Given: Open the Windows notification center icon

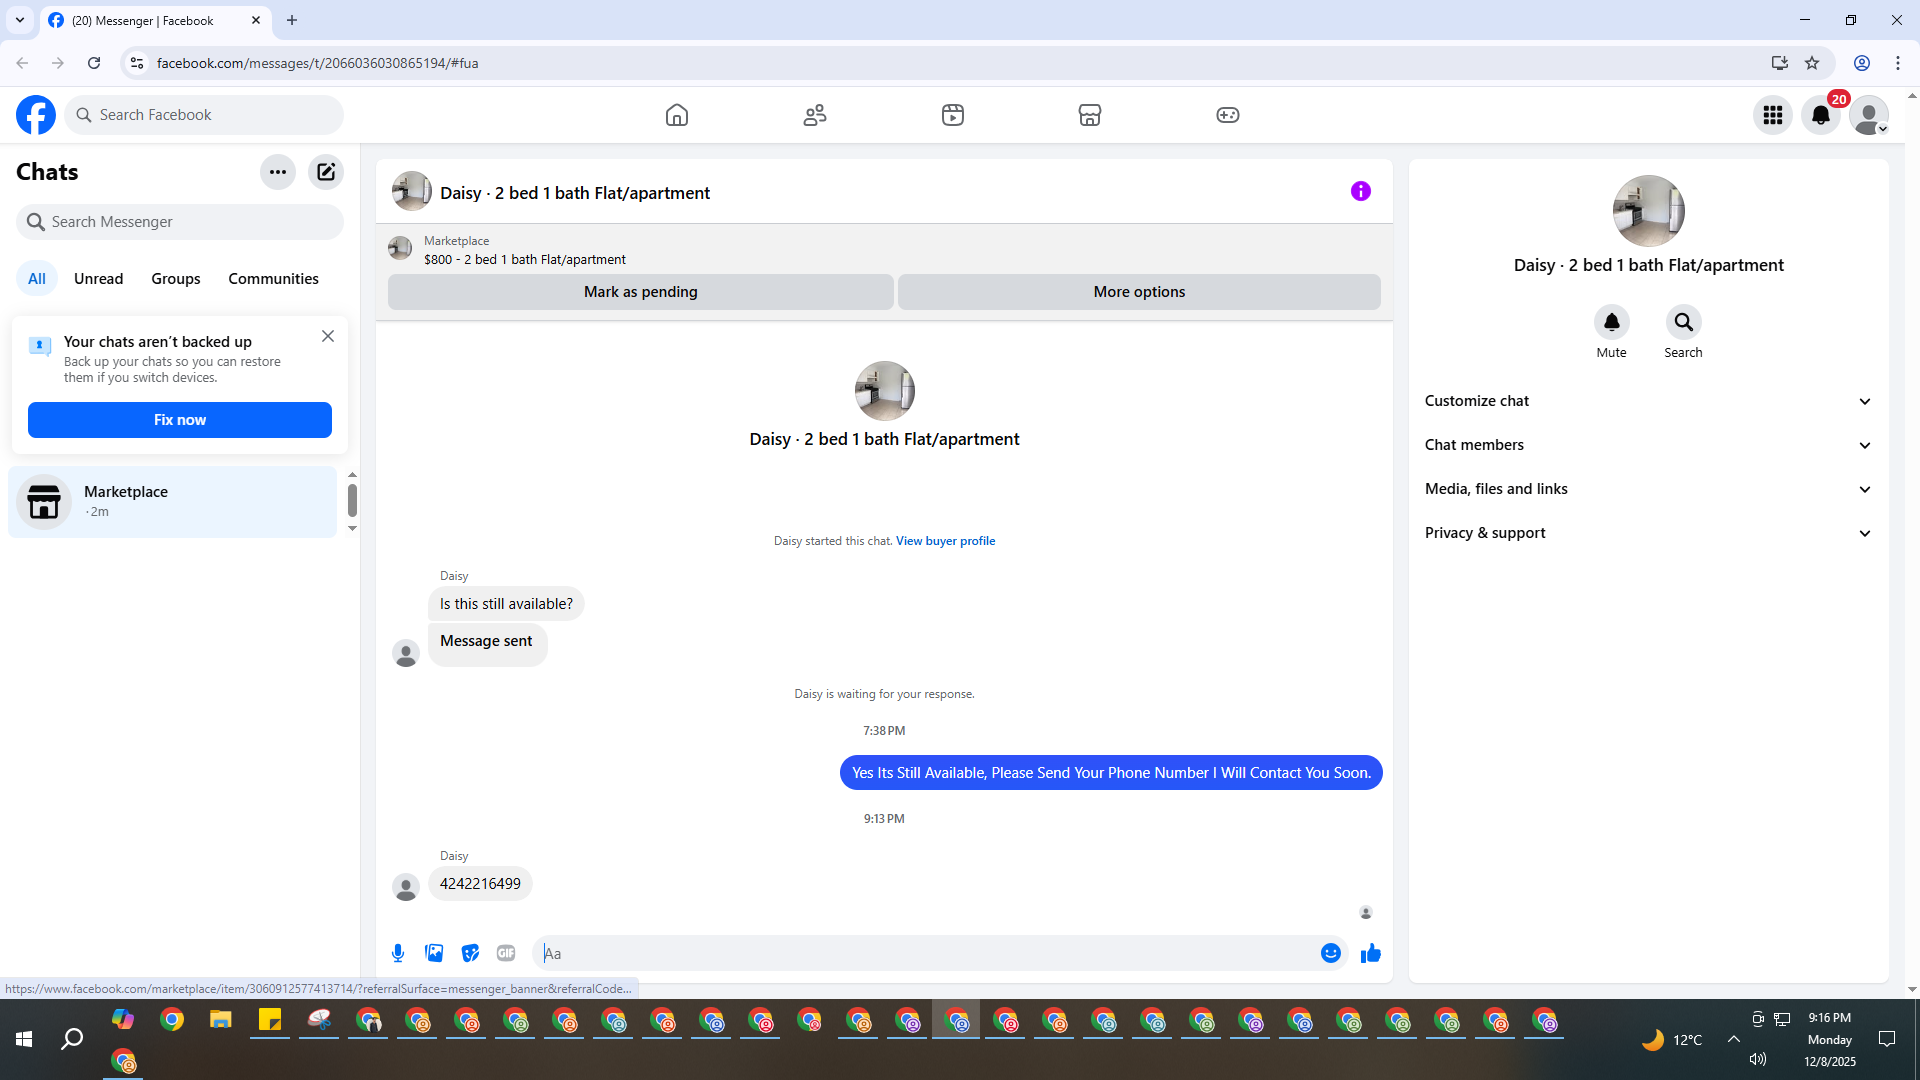Looking at the screenshot, I should 1887,1040.
